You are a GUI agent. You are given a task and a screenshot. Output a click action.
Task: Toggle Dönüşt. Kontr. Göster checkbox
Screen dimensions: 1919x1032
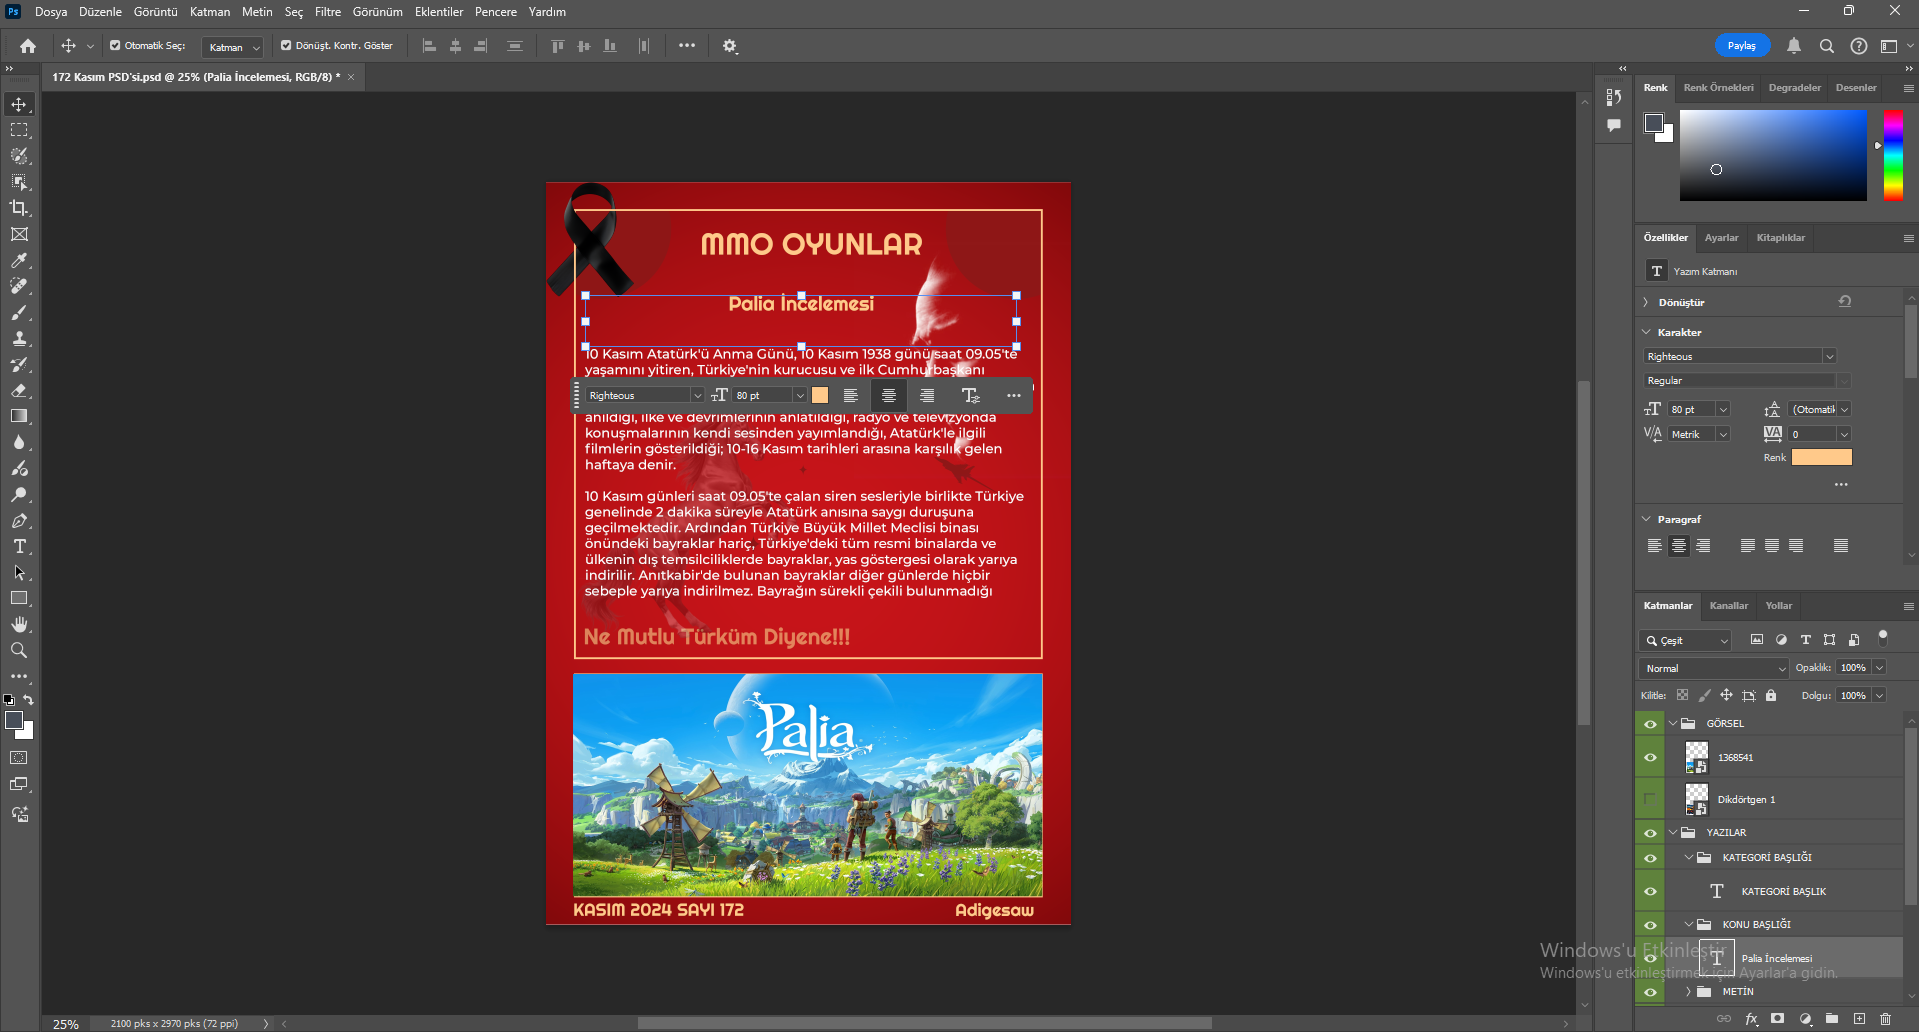click(286, 45)
